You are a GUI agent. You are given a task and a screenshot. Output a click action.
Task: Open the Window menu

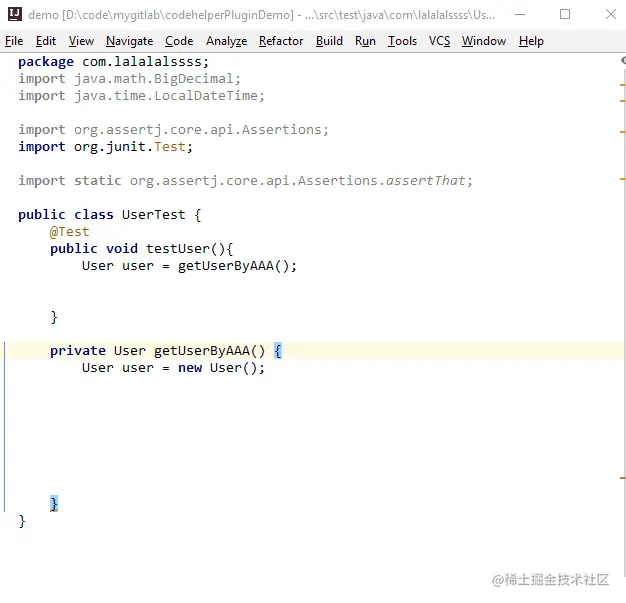pos(483,41)
